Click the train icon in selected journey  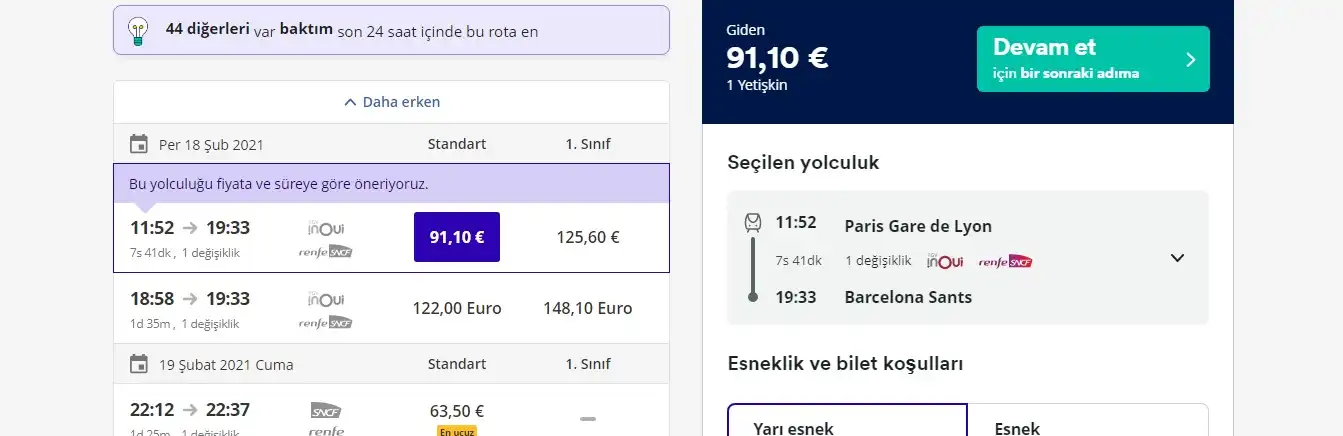753,223
